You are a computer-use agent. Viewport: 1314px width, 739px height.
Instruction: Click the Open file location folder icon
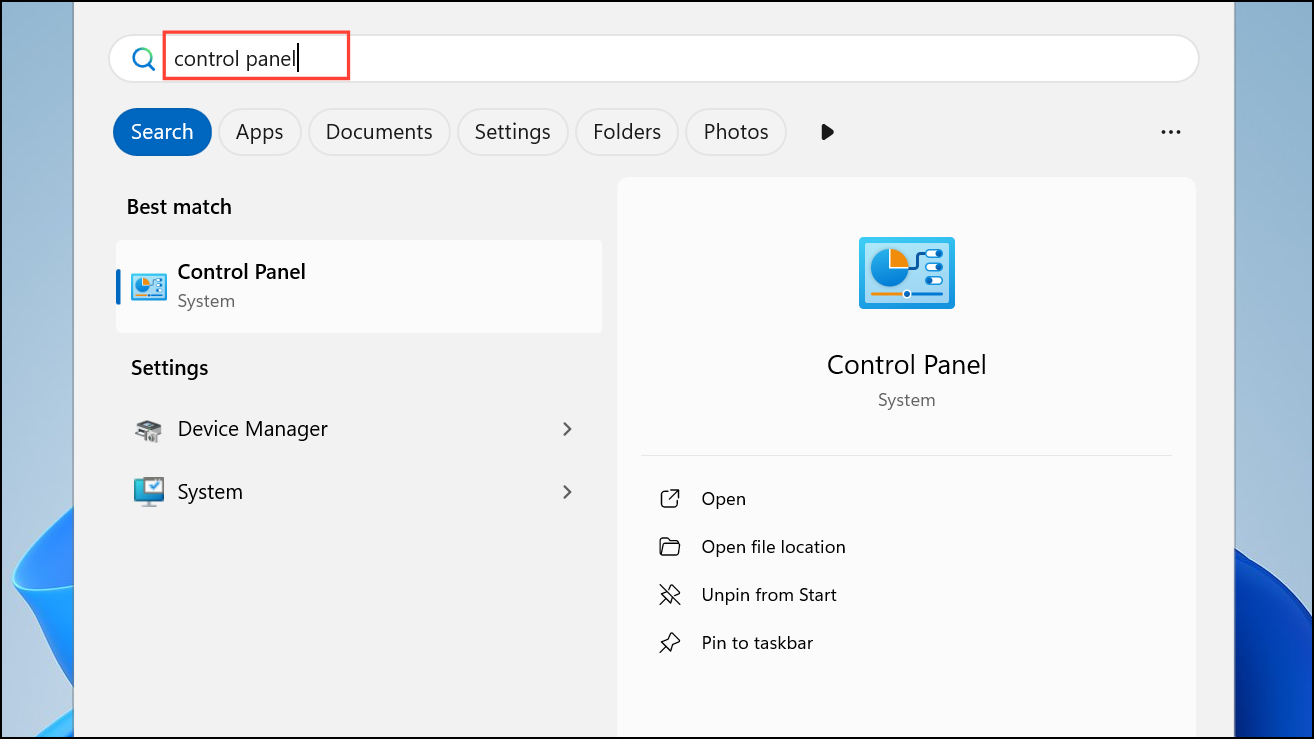[x=670, y=547]
